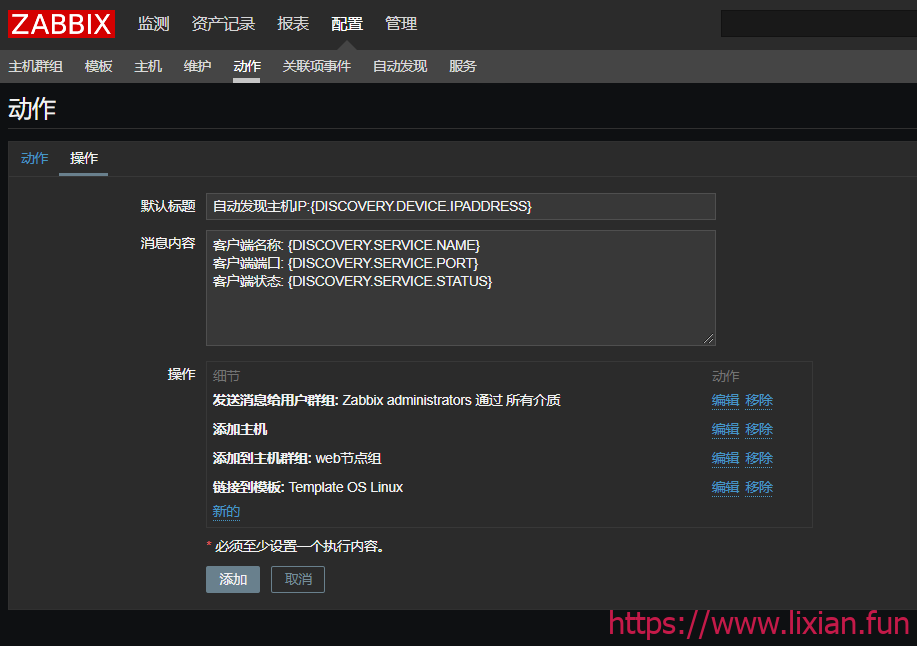Open the 监测 top menu
Screen dimensions: 917x646
coord(153,24)
